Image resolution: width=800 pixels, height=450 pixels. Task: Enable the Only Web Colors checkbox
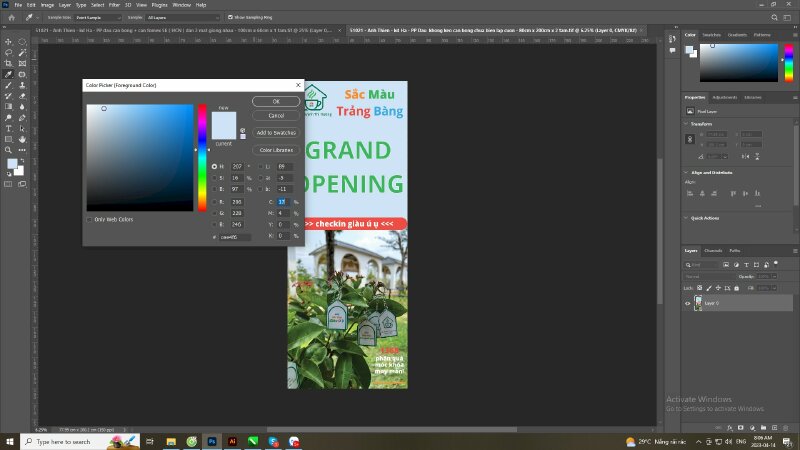(89, 219)
